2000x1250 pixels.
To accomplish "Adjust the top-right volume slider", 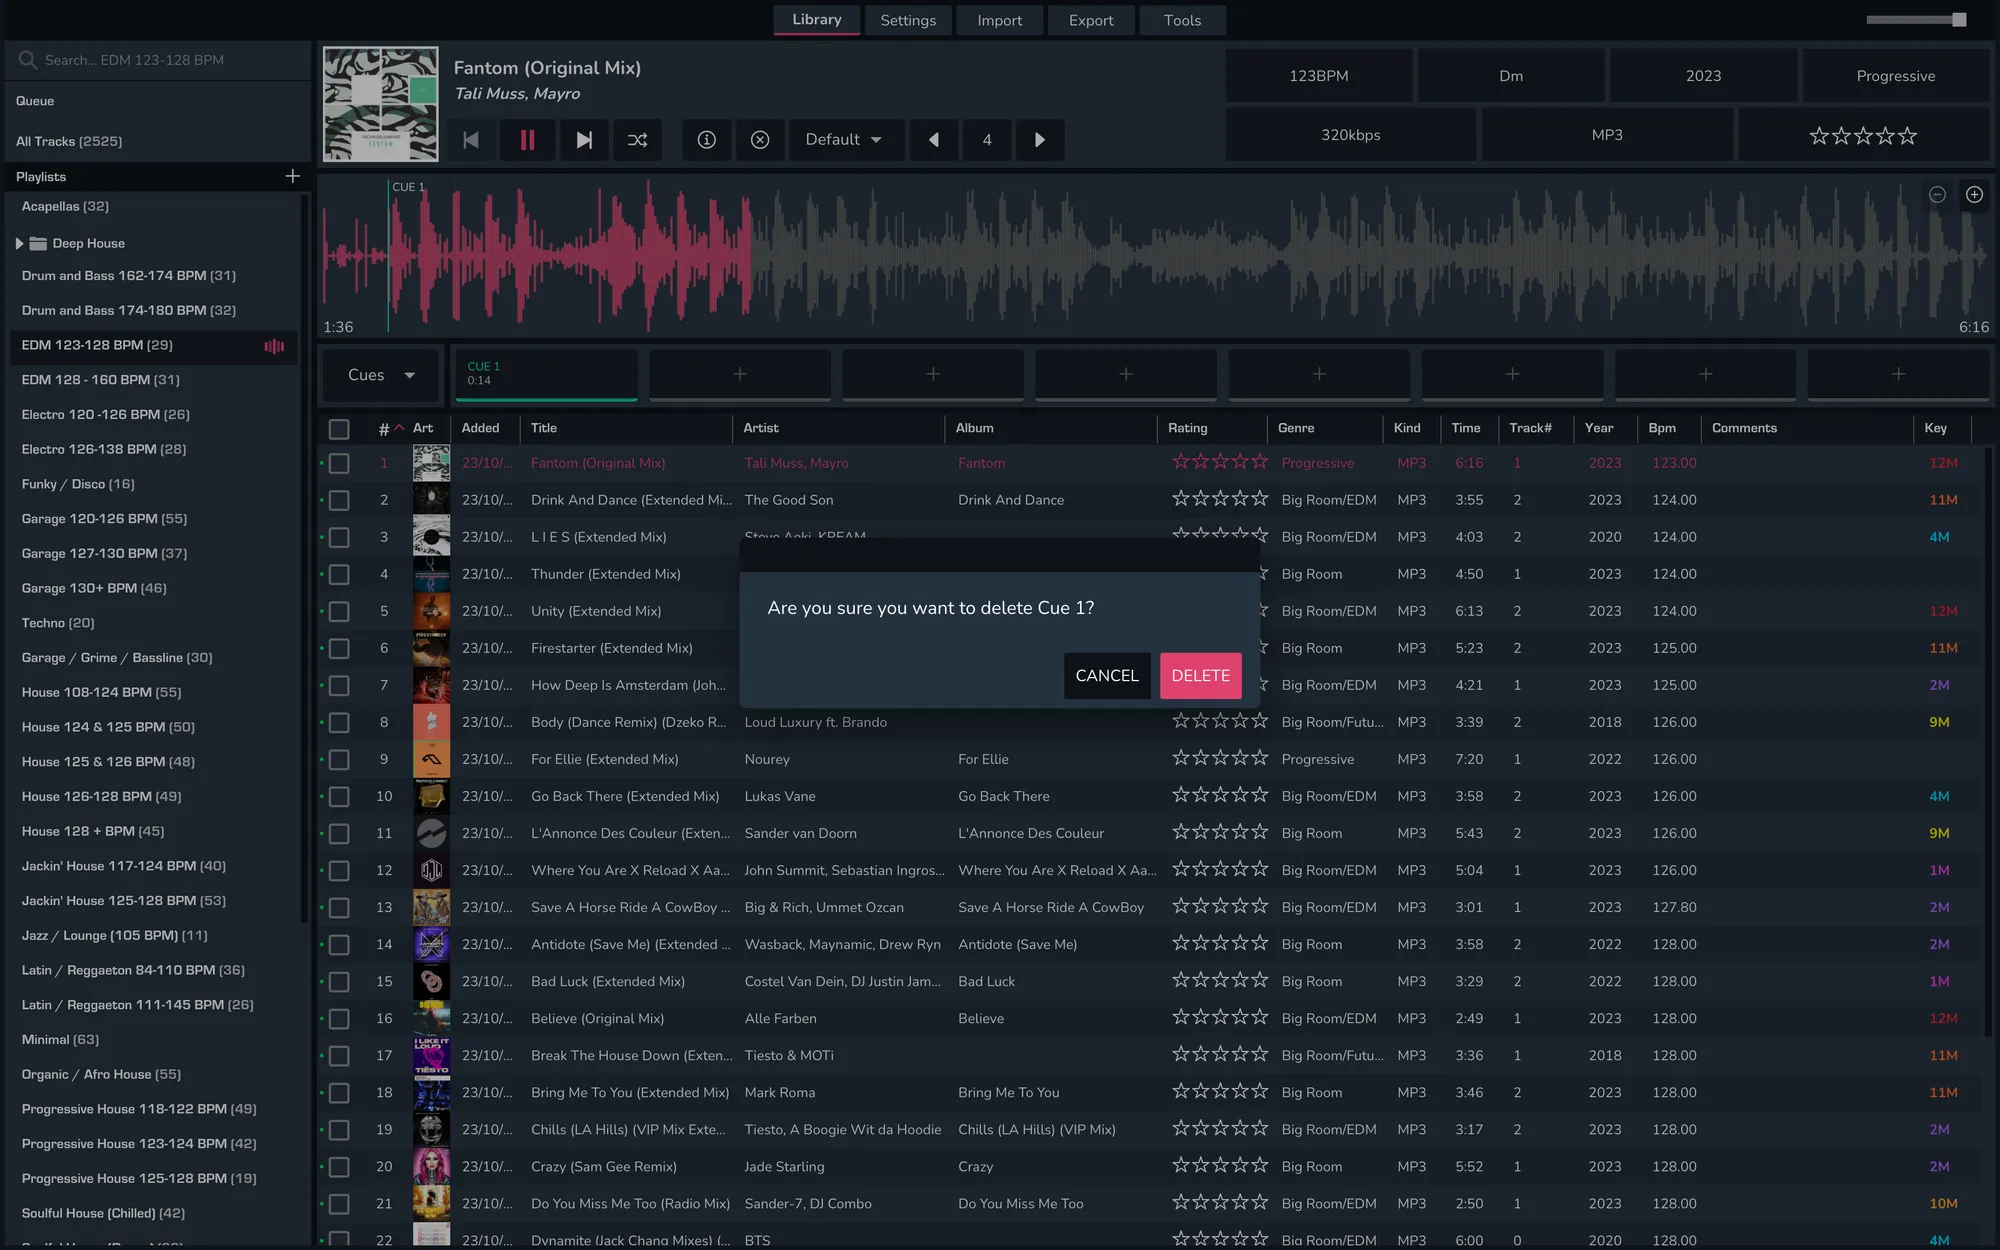I will pyautogui.click(x=1958, y=20).
